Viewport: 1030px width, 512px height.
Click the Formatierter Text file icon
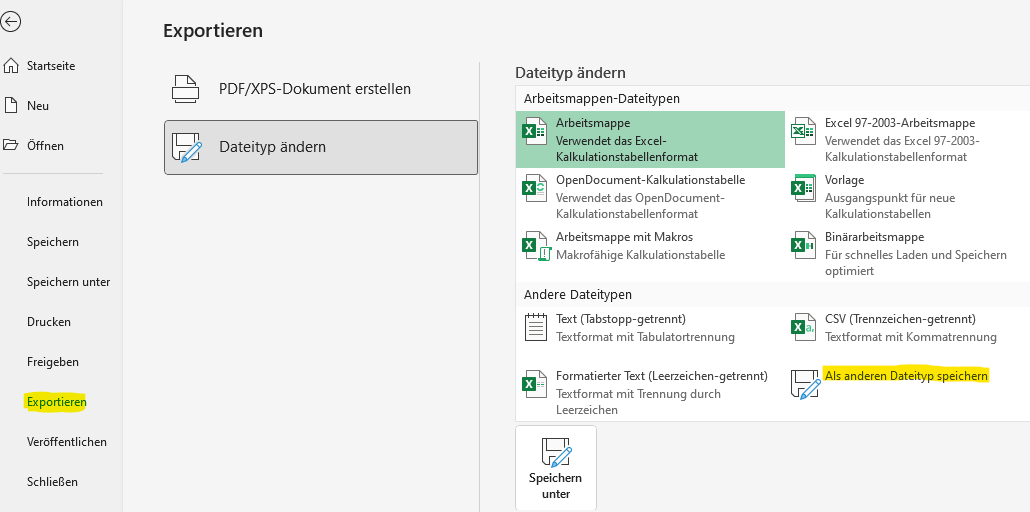pos(535,384)
